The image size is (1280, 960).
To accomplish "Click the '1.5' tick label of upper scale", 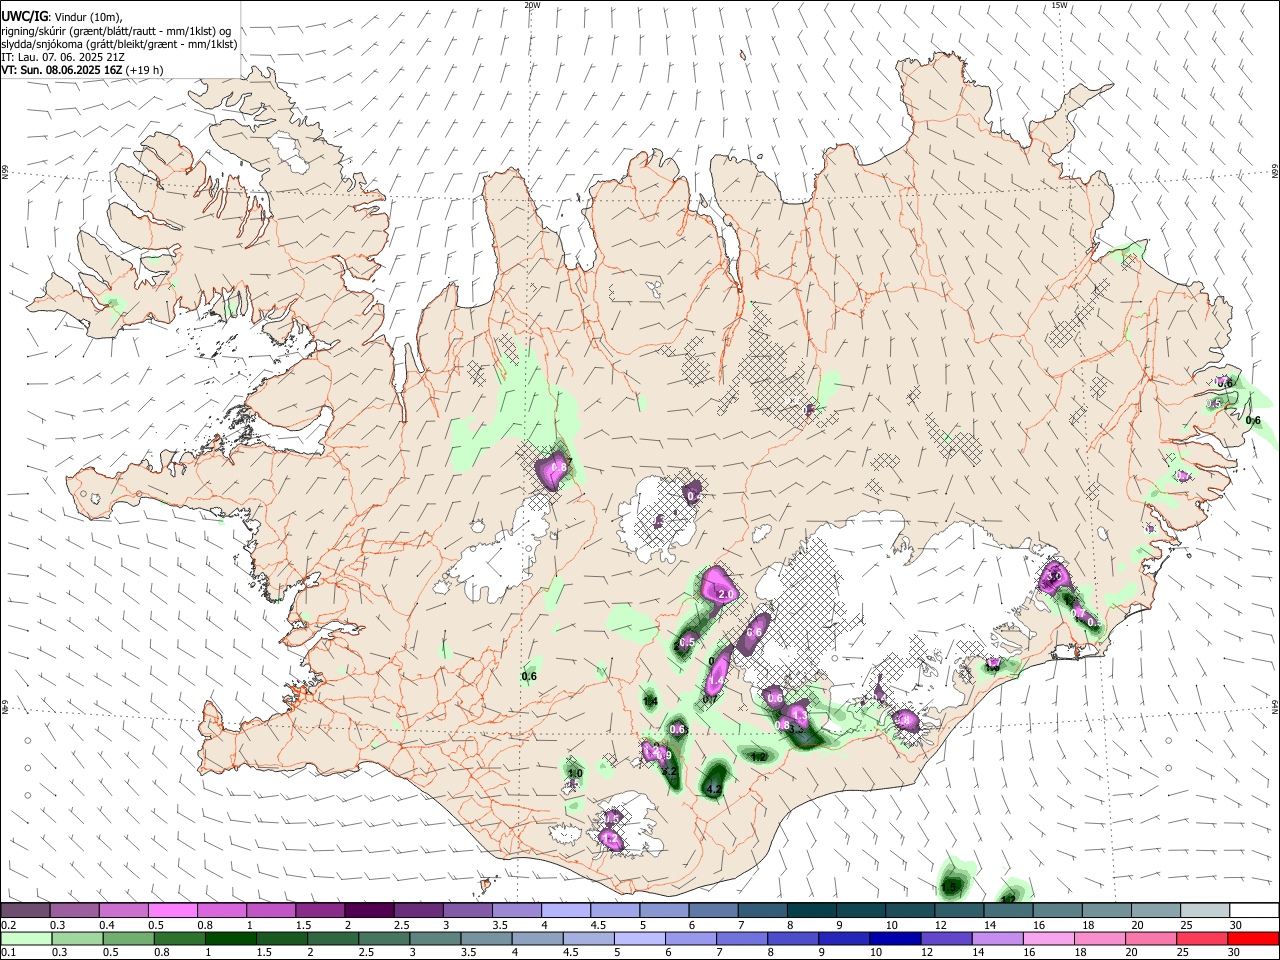I will coord(302,926).
